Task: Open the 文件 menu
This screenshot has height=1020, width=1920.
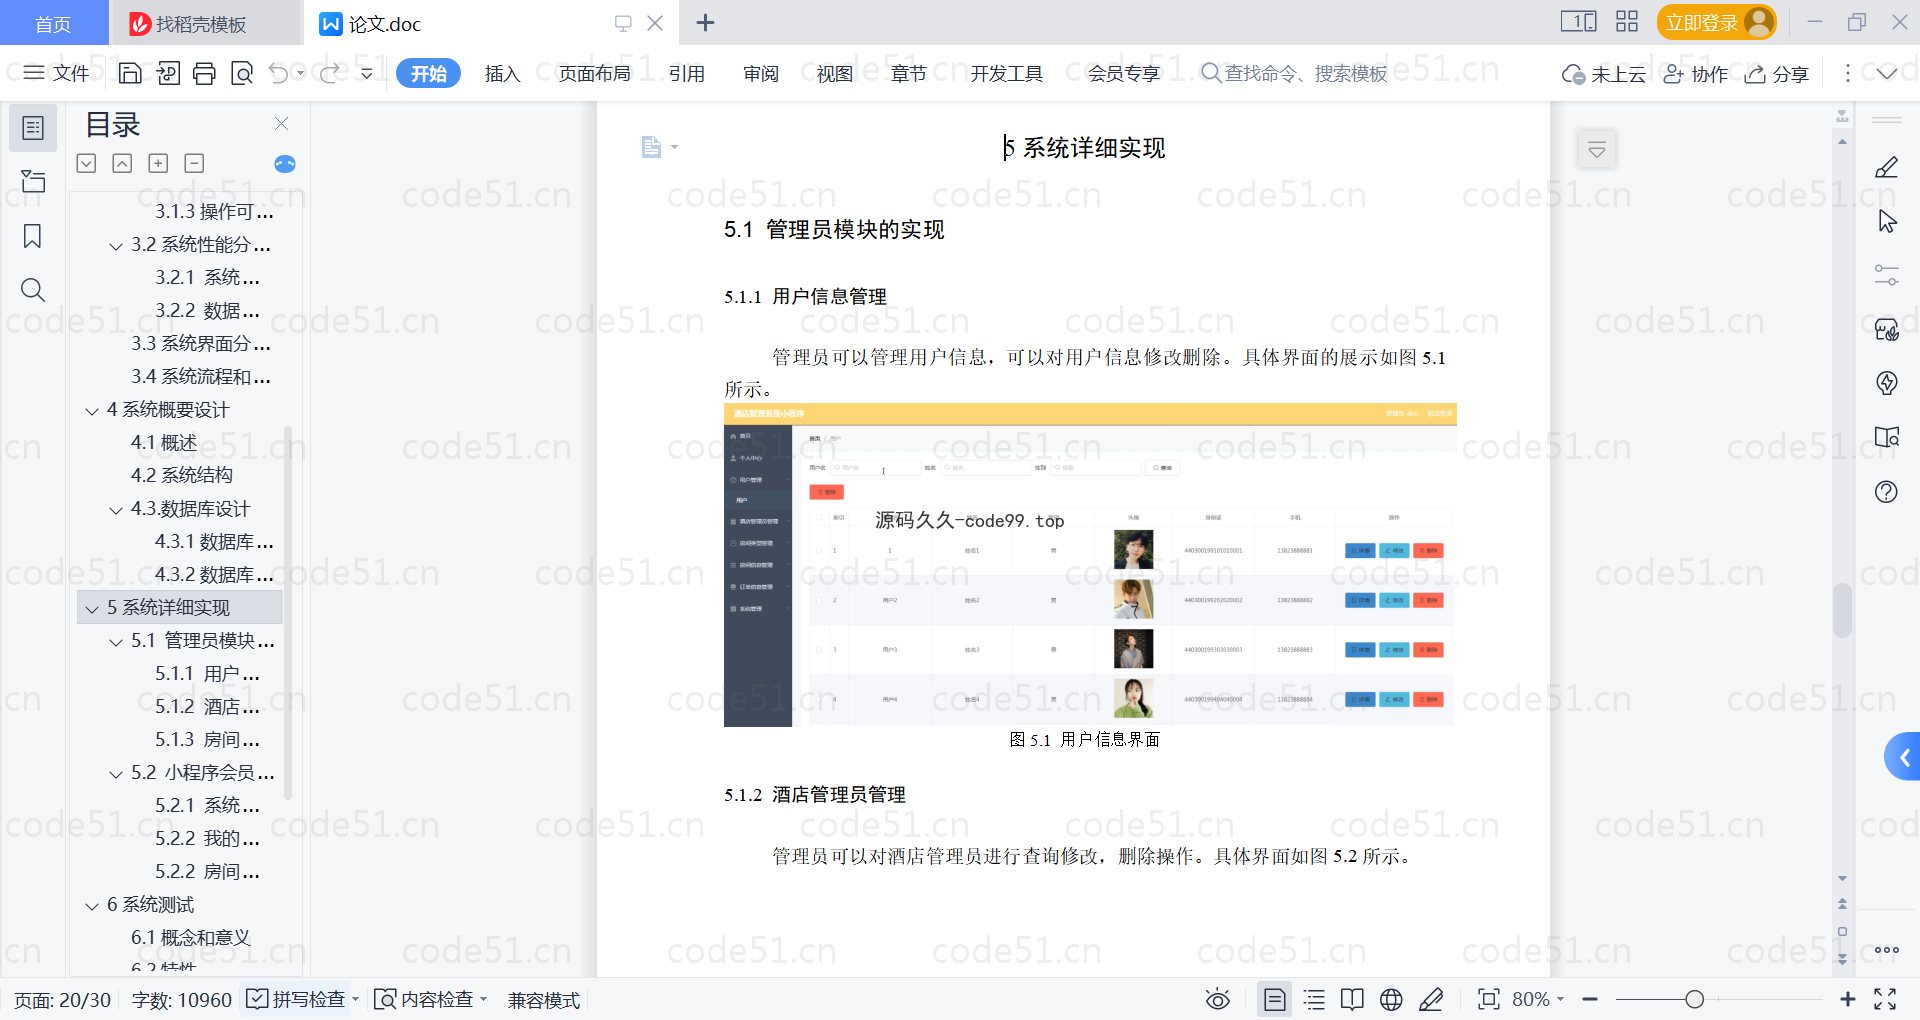Action: point(57,73)
